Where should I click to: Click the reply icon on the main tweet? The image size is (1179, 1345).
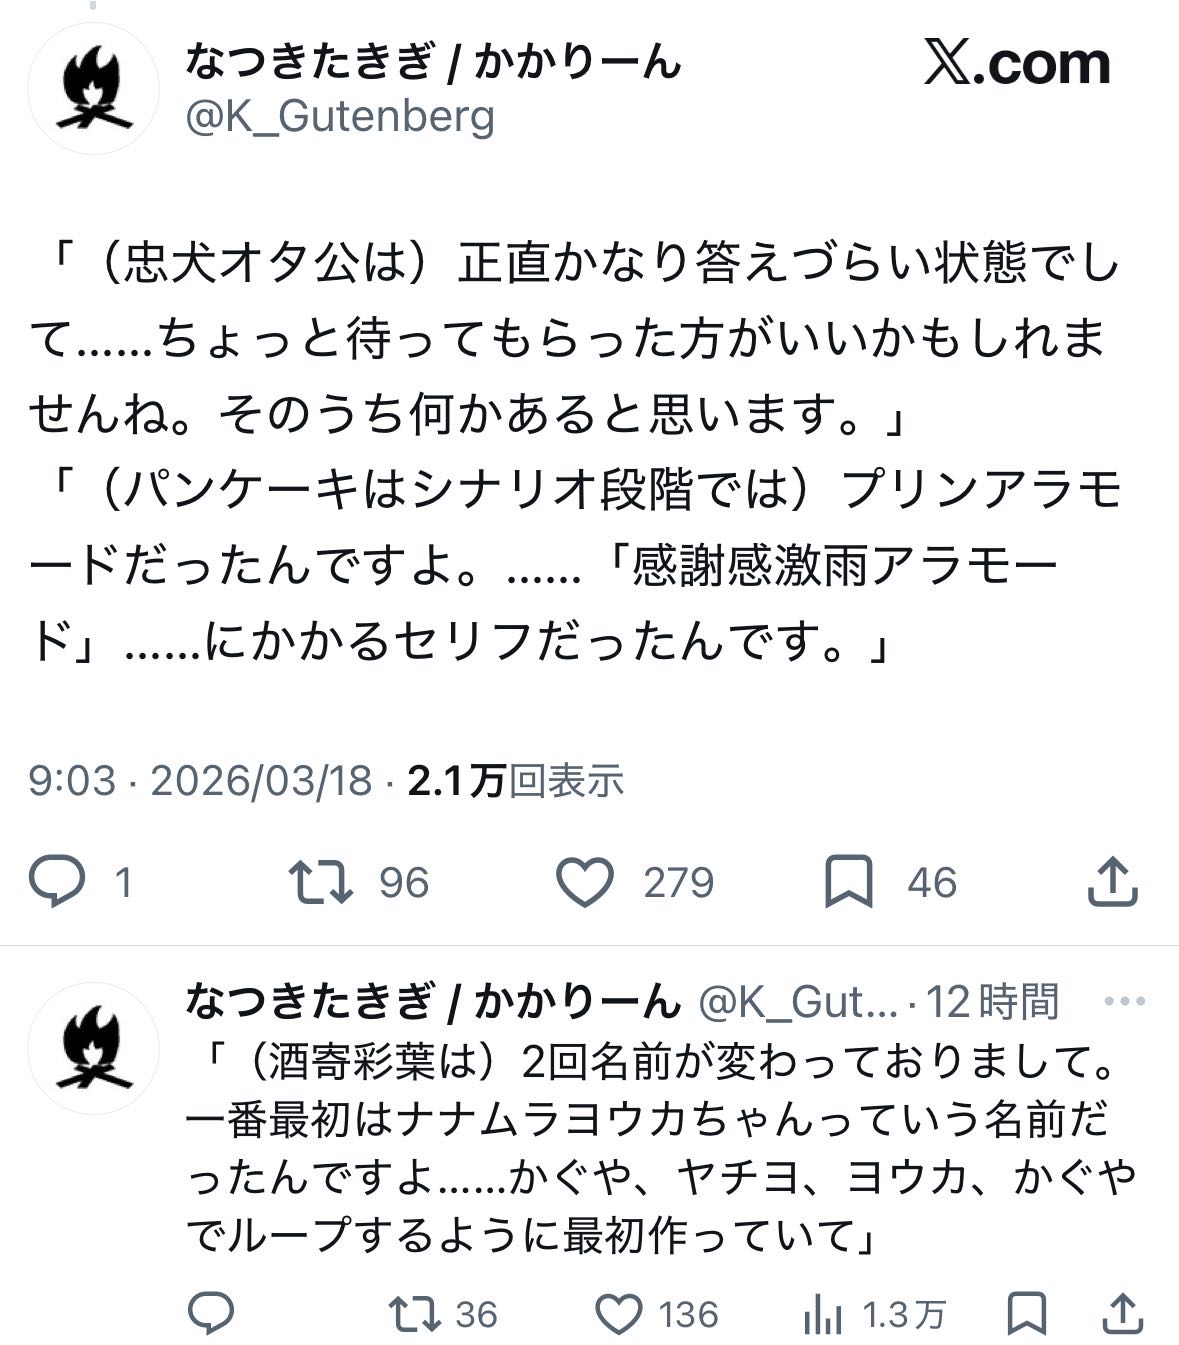pyautogui.click(x=57, y=881)
